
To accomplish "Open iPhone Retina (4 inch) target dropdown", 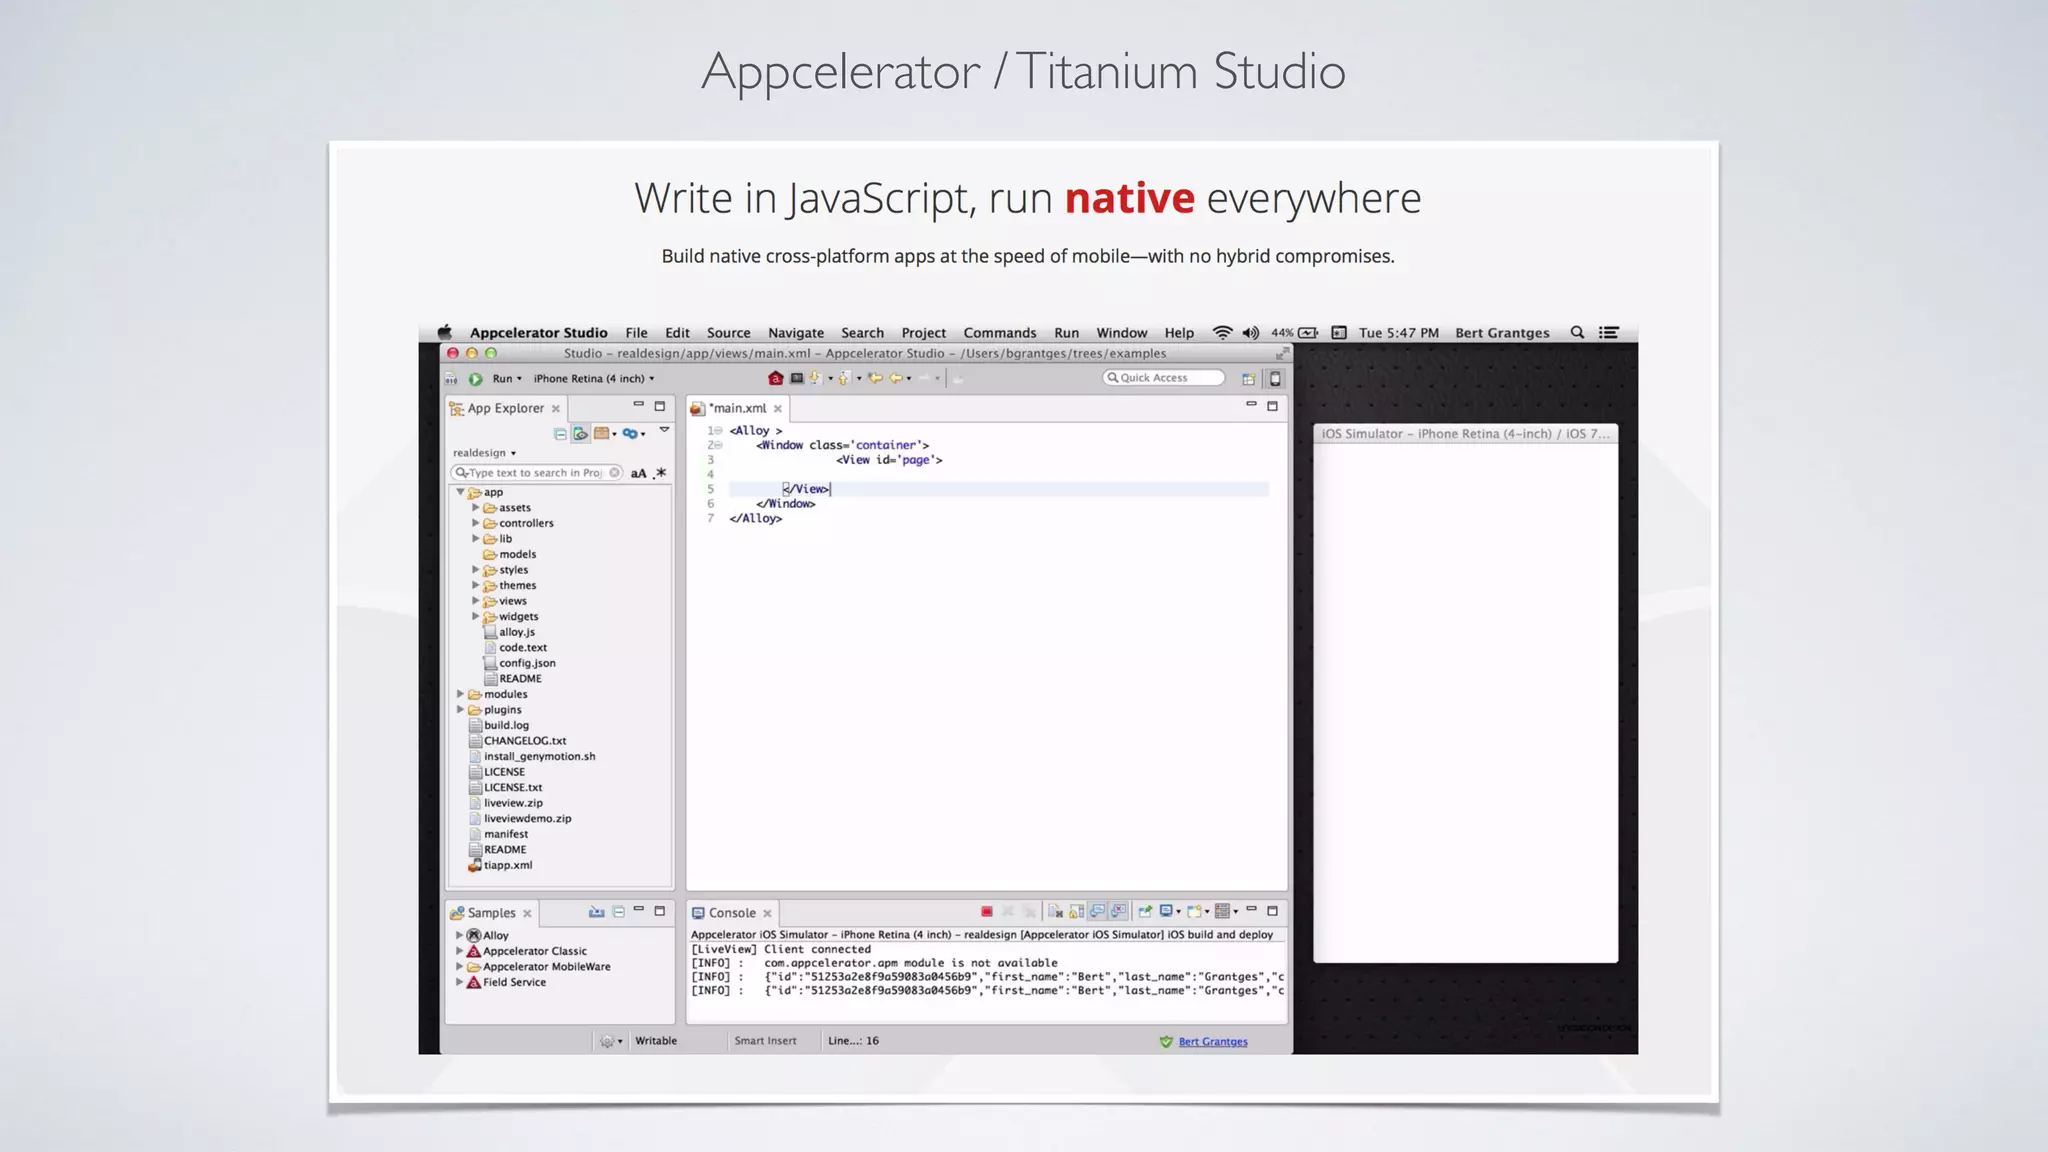I will (594, 379).
